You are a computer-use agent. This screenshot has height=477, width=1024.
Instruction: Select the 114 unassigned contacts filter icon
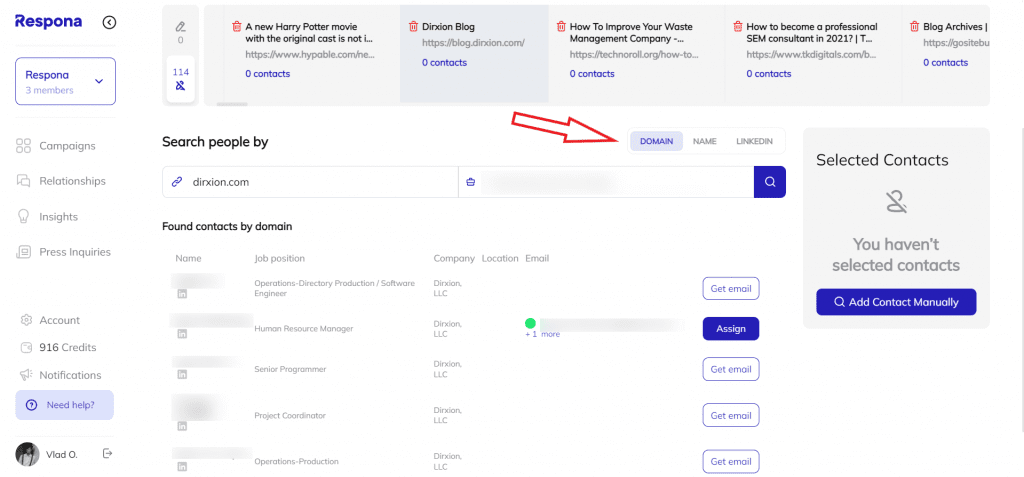pyautogui.click(x=180, y=79)
